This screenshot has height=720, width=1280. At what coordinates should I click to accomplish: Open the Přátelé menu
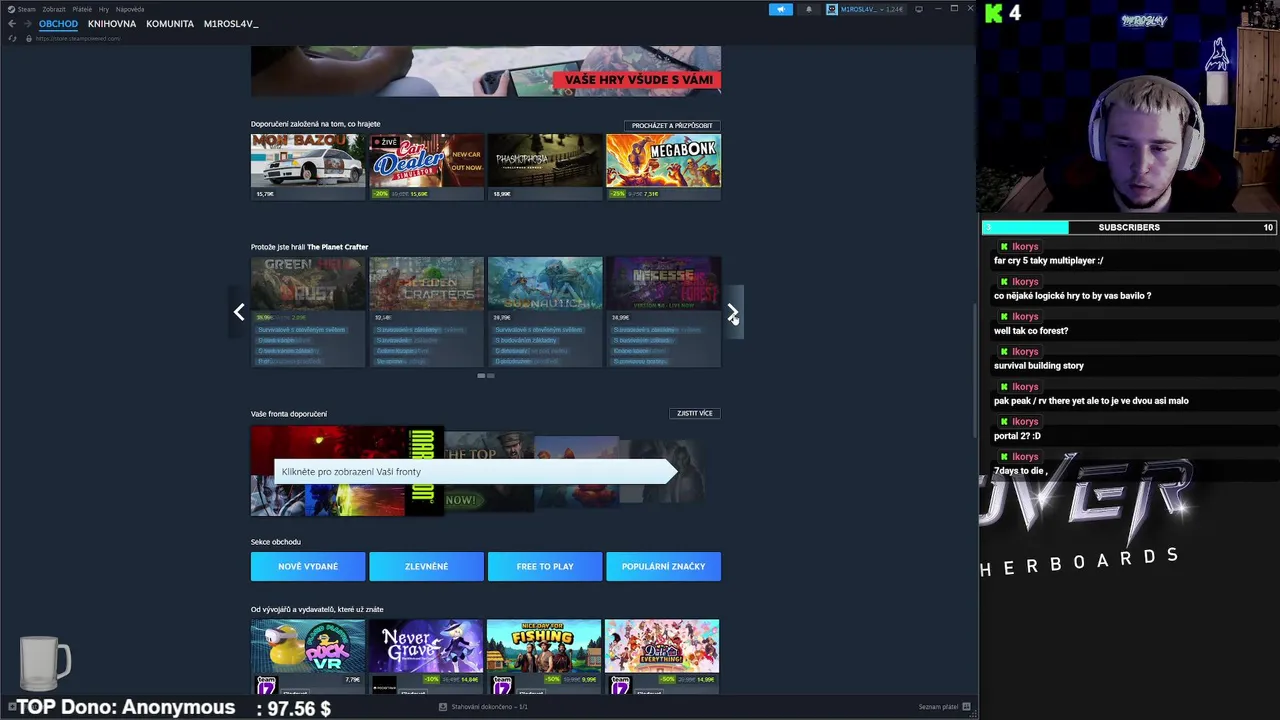point(82,9)
